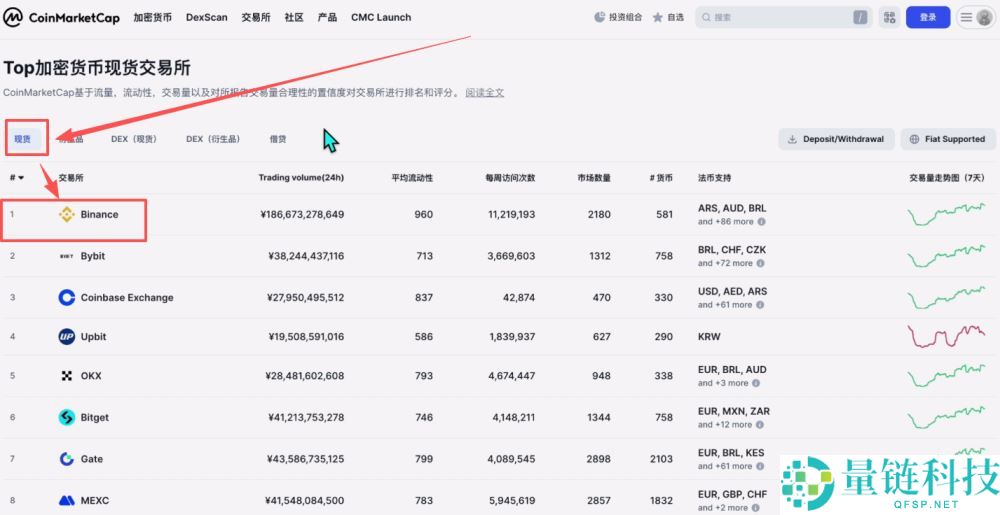1000x515 pixels.
Task: Open the QR code icon beside search
Action: point(889,17)
